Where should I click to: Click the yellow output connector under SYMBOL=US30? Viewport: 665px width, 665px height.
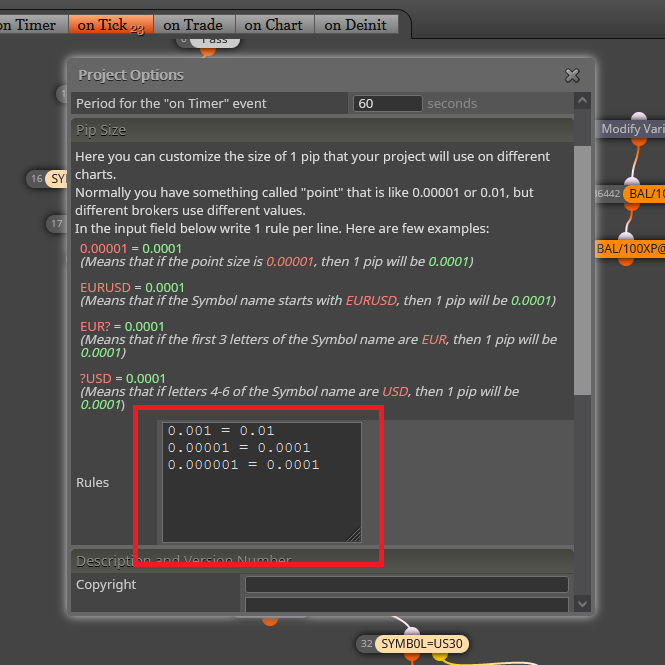[x=440, y=657]
